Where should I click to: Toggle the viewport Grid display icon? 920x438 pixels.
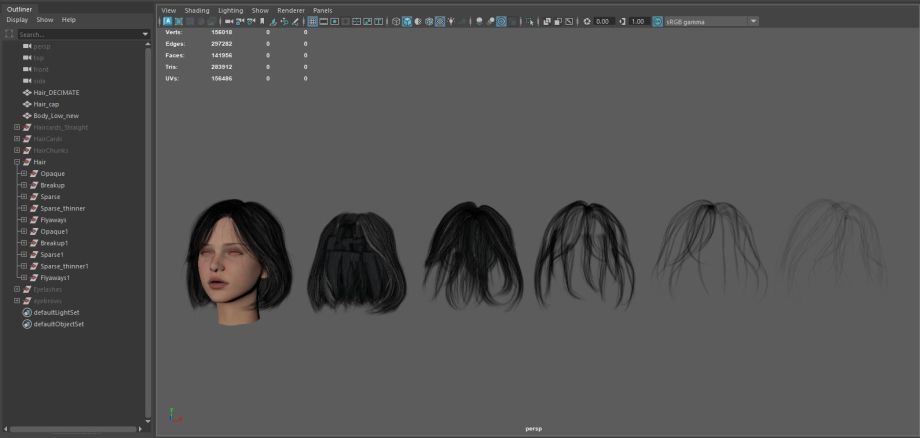coord(312,21)
